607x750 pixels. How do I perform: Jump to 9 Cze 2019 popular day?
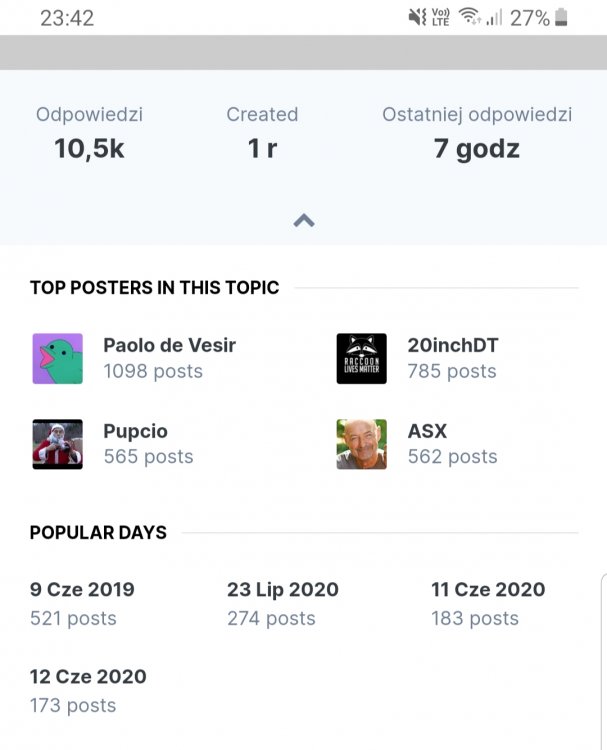(82, 590)
